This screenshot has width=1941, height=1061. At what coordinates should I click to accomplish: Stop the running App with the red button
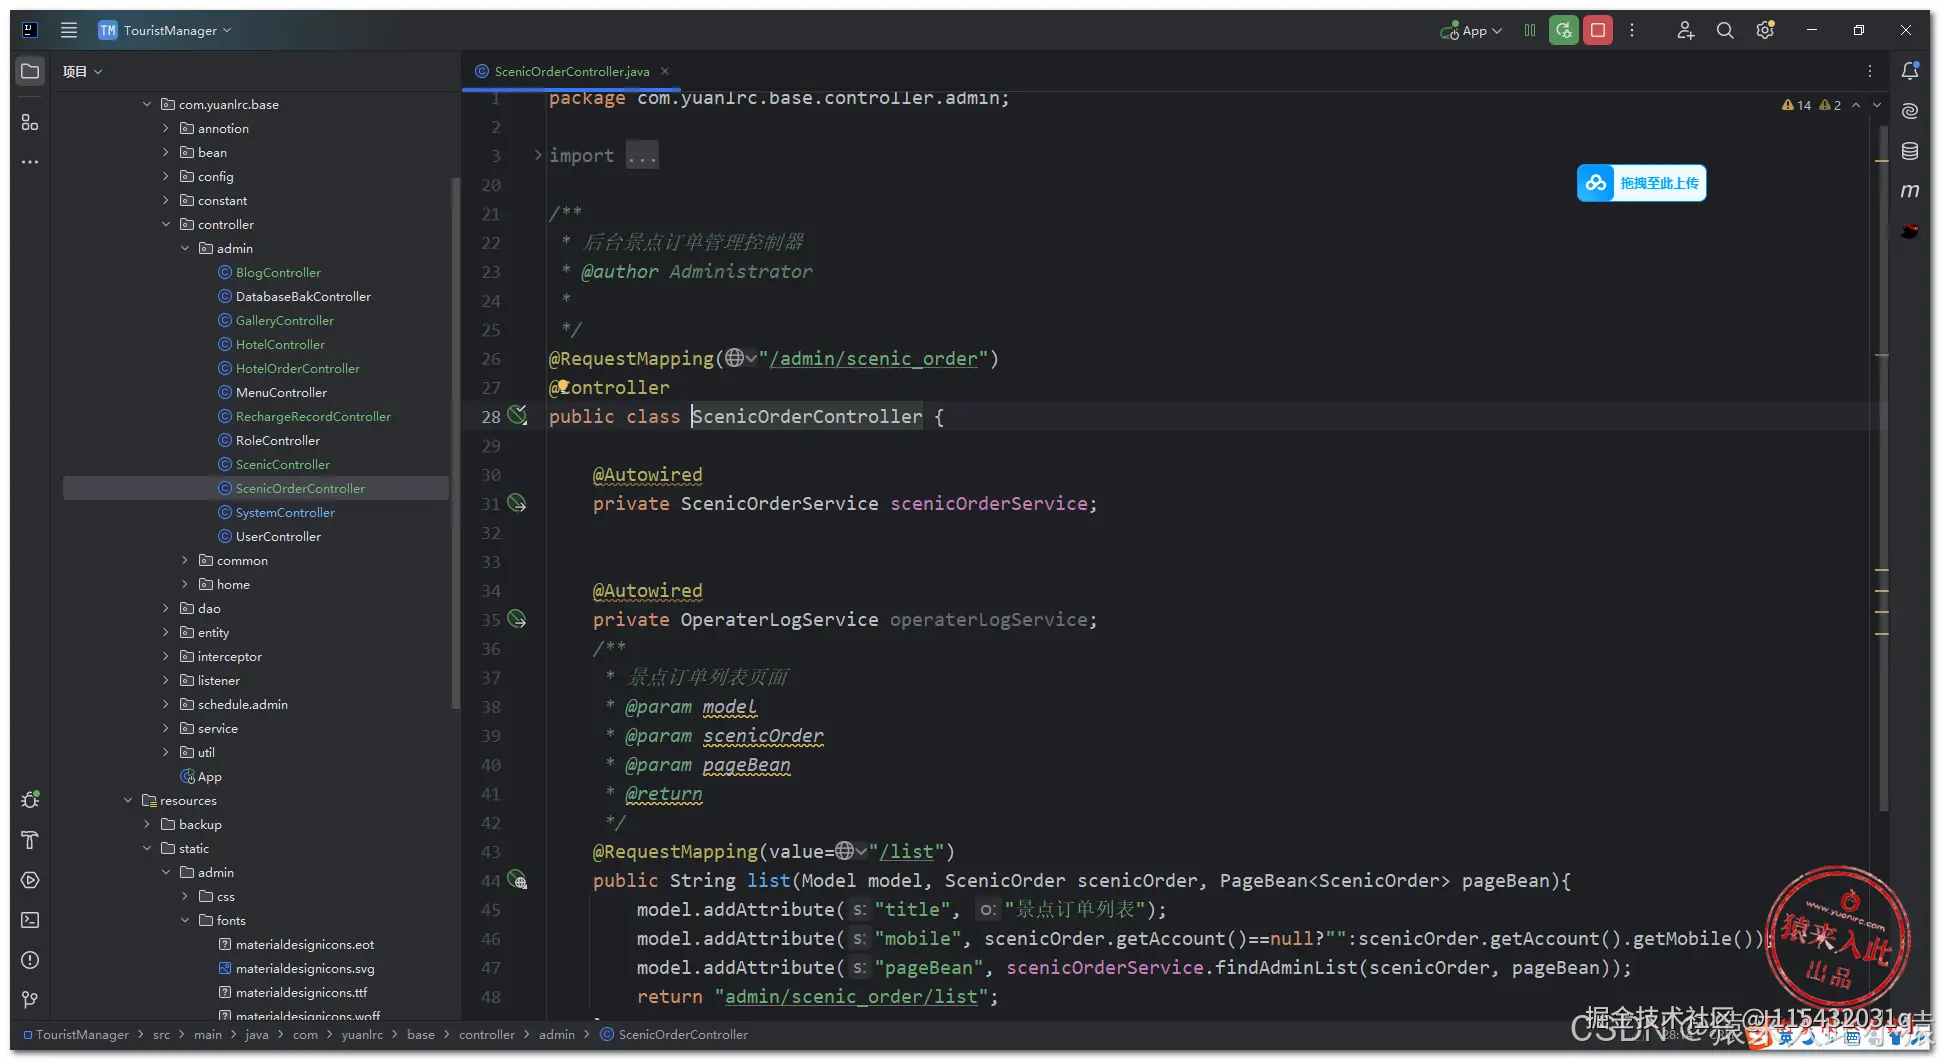pyautogui.click(x=1598, y=30)
